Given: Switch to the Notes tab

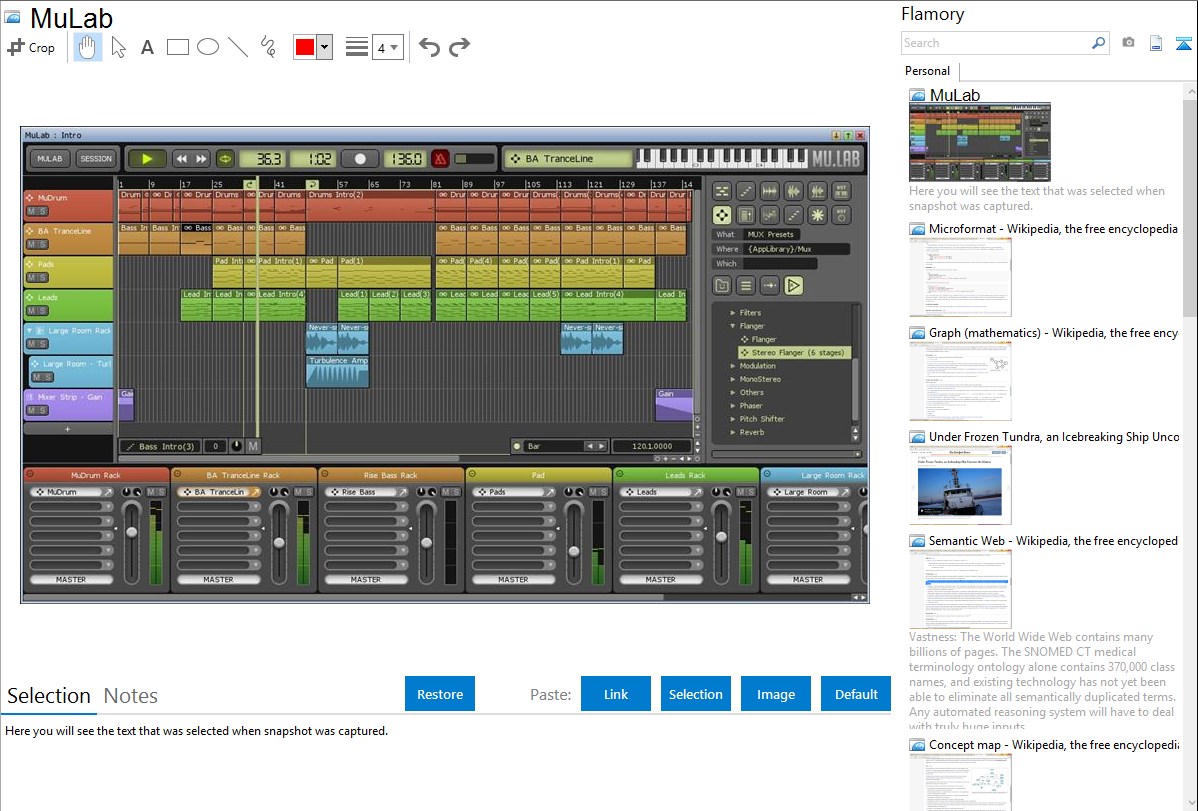Looking at the screenshot, I should click(131, 696).
